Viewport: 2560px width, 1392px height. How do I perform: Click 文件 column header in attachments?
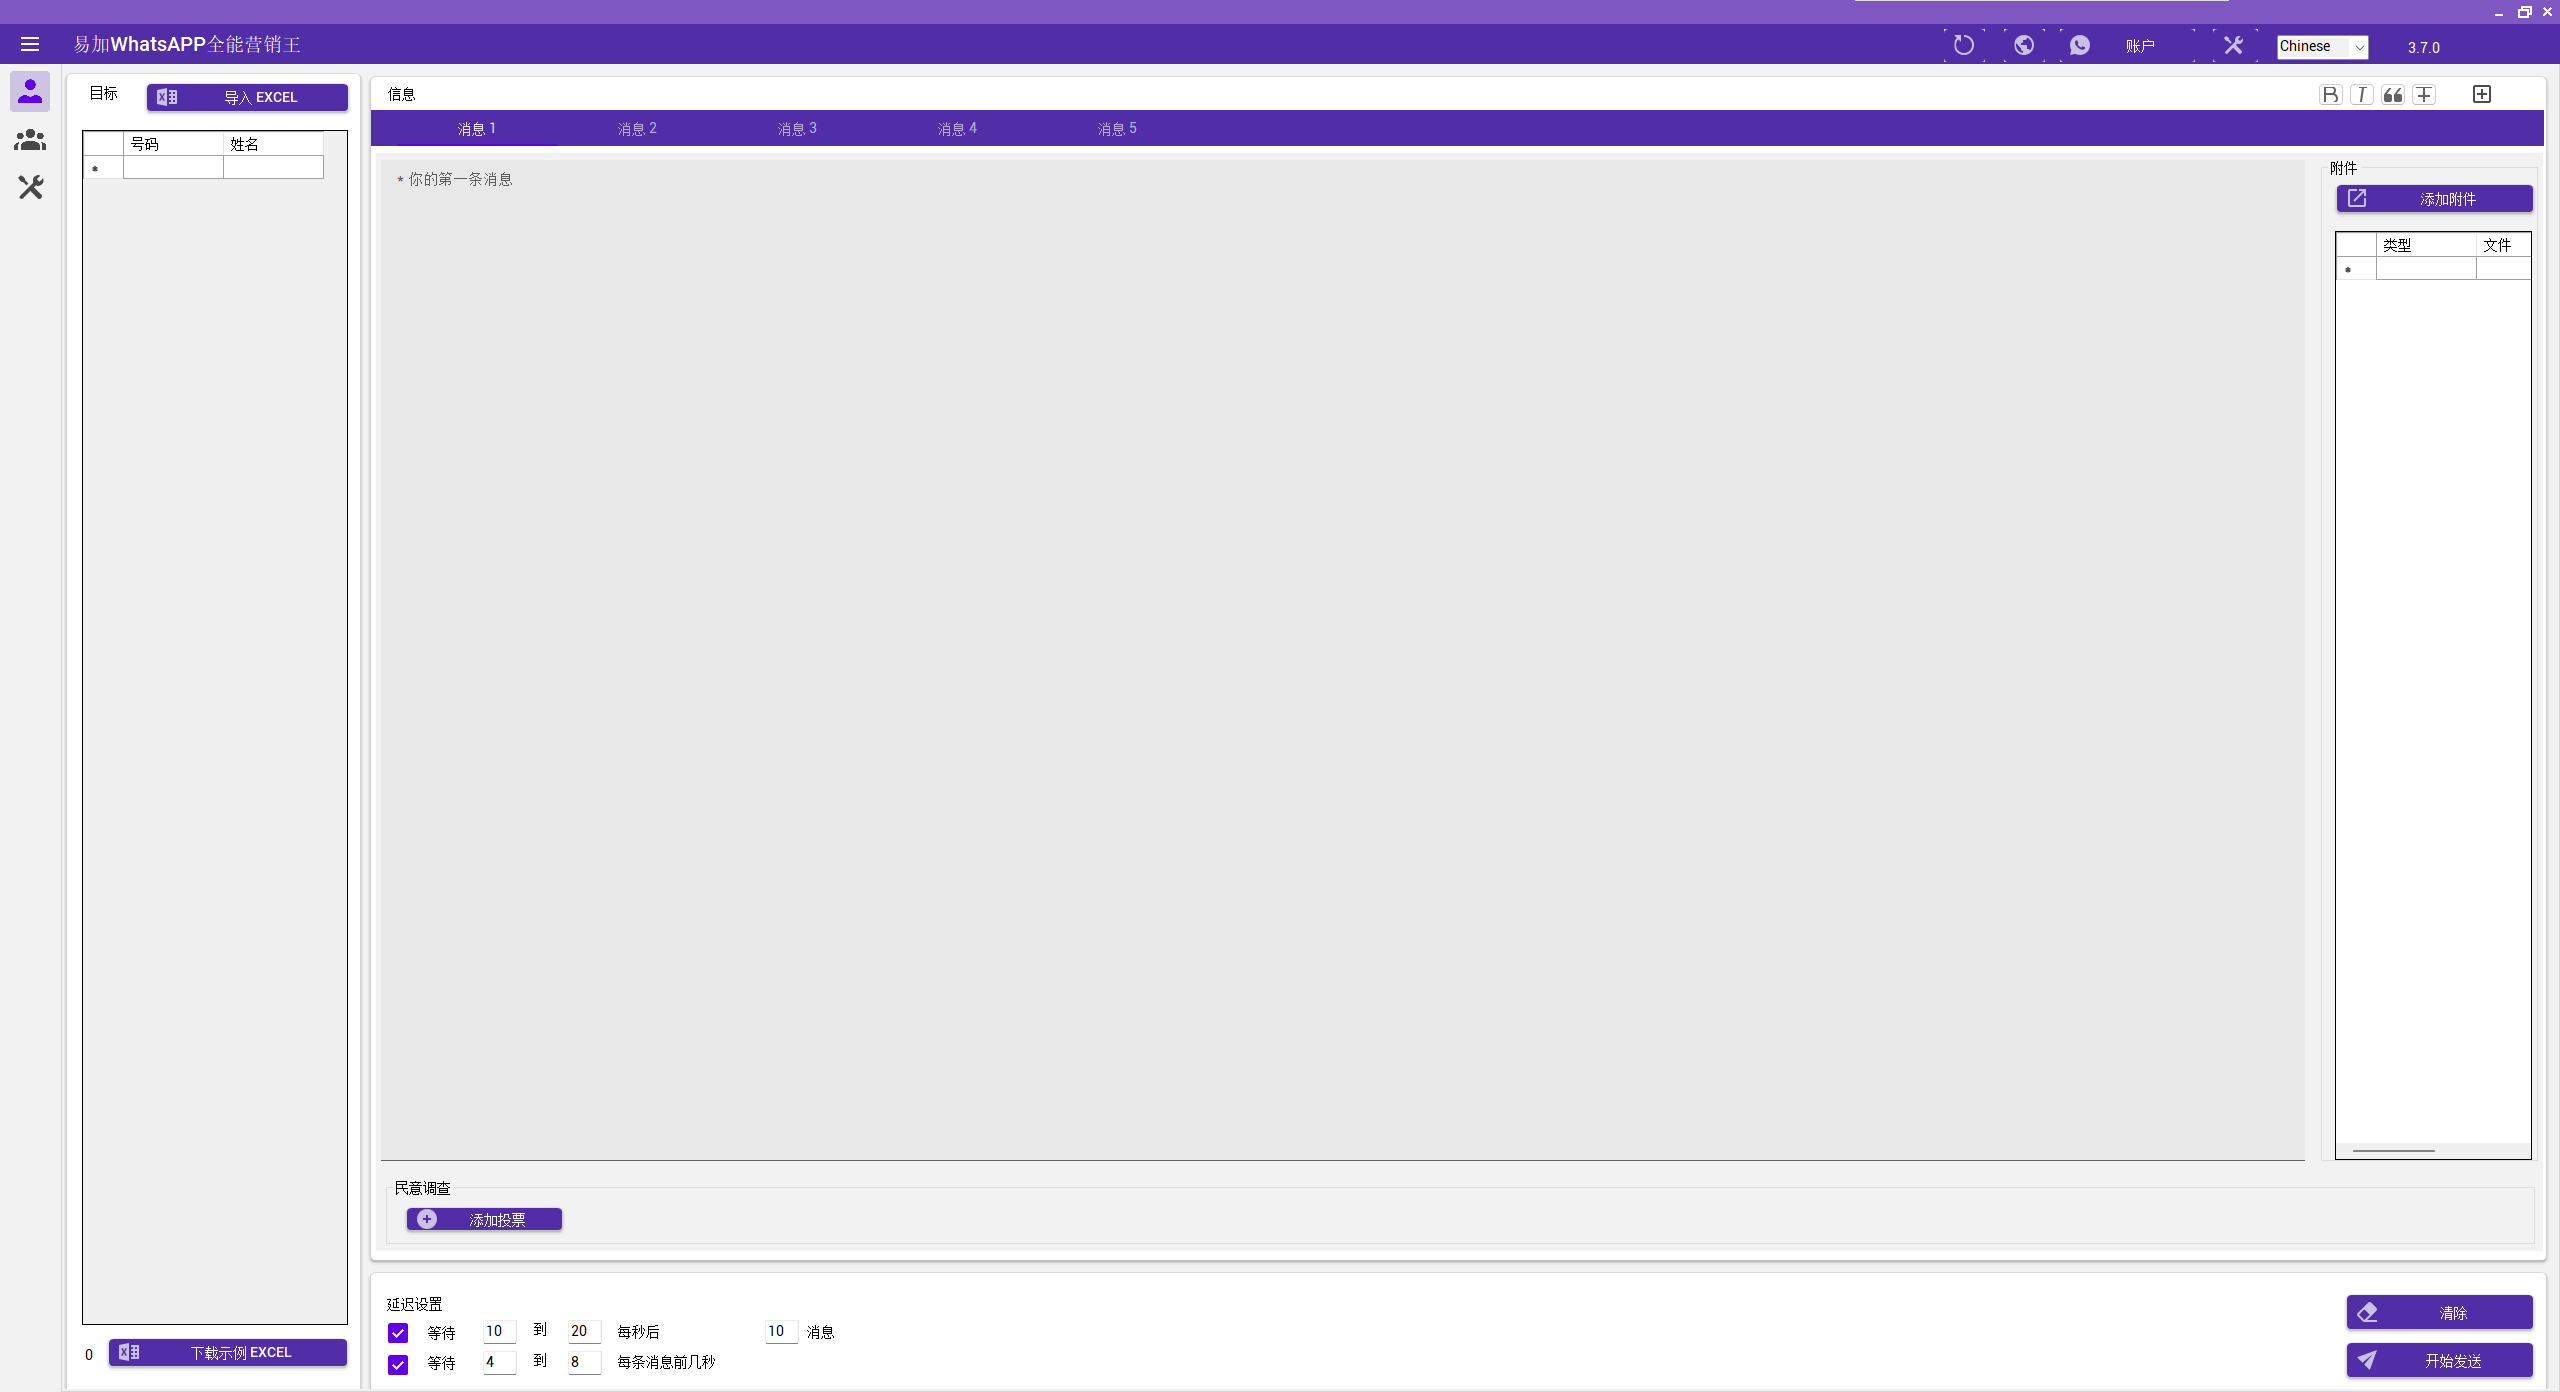point(2503,244)
